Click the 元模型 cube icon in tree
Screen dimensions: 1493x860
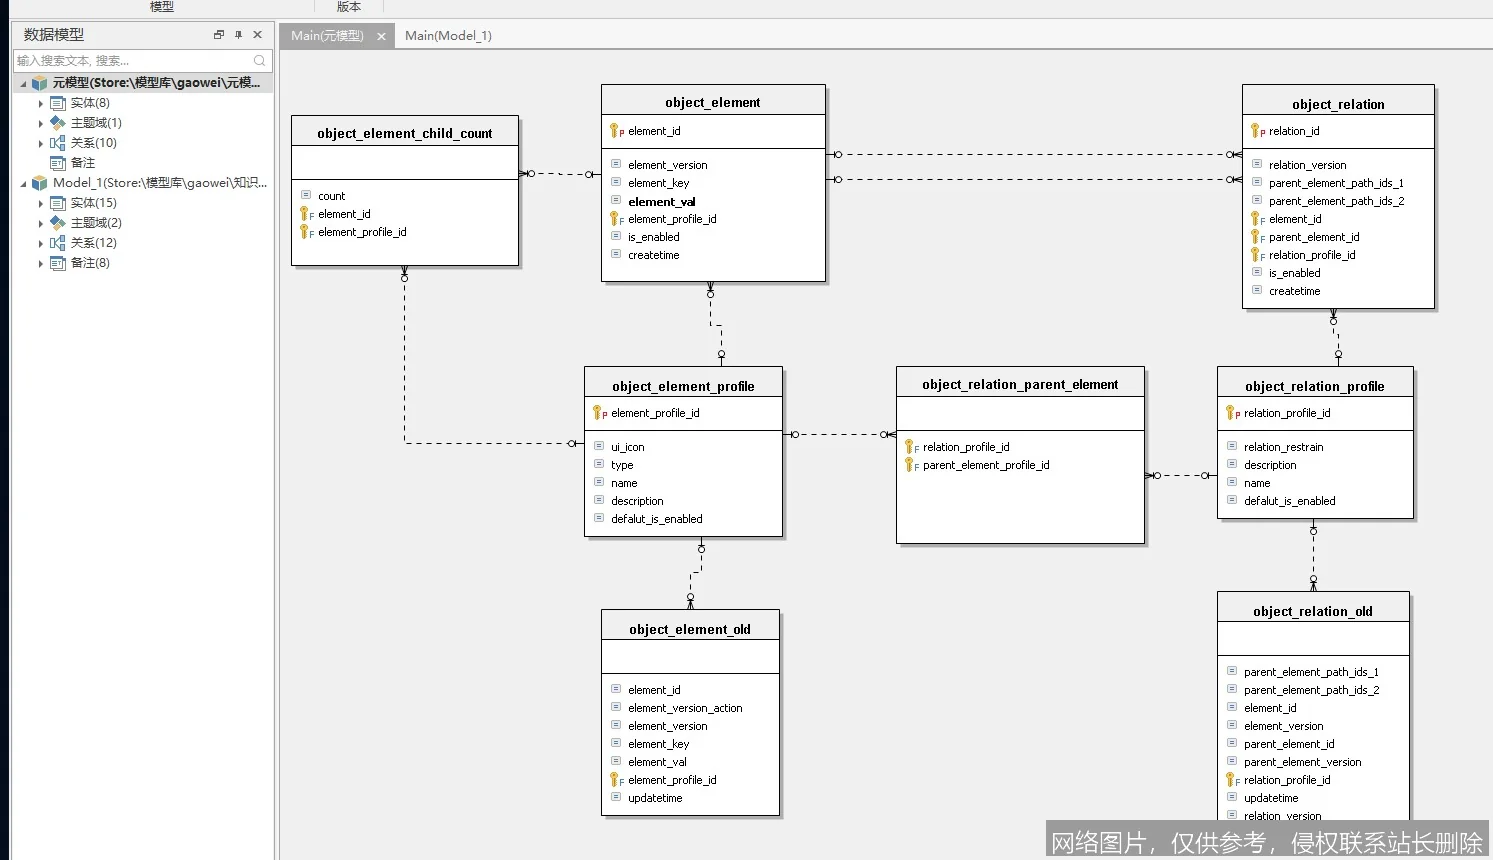tap(40, 83)
